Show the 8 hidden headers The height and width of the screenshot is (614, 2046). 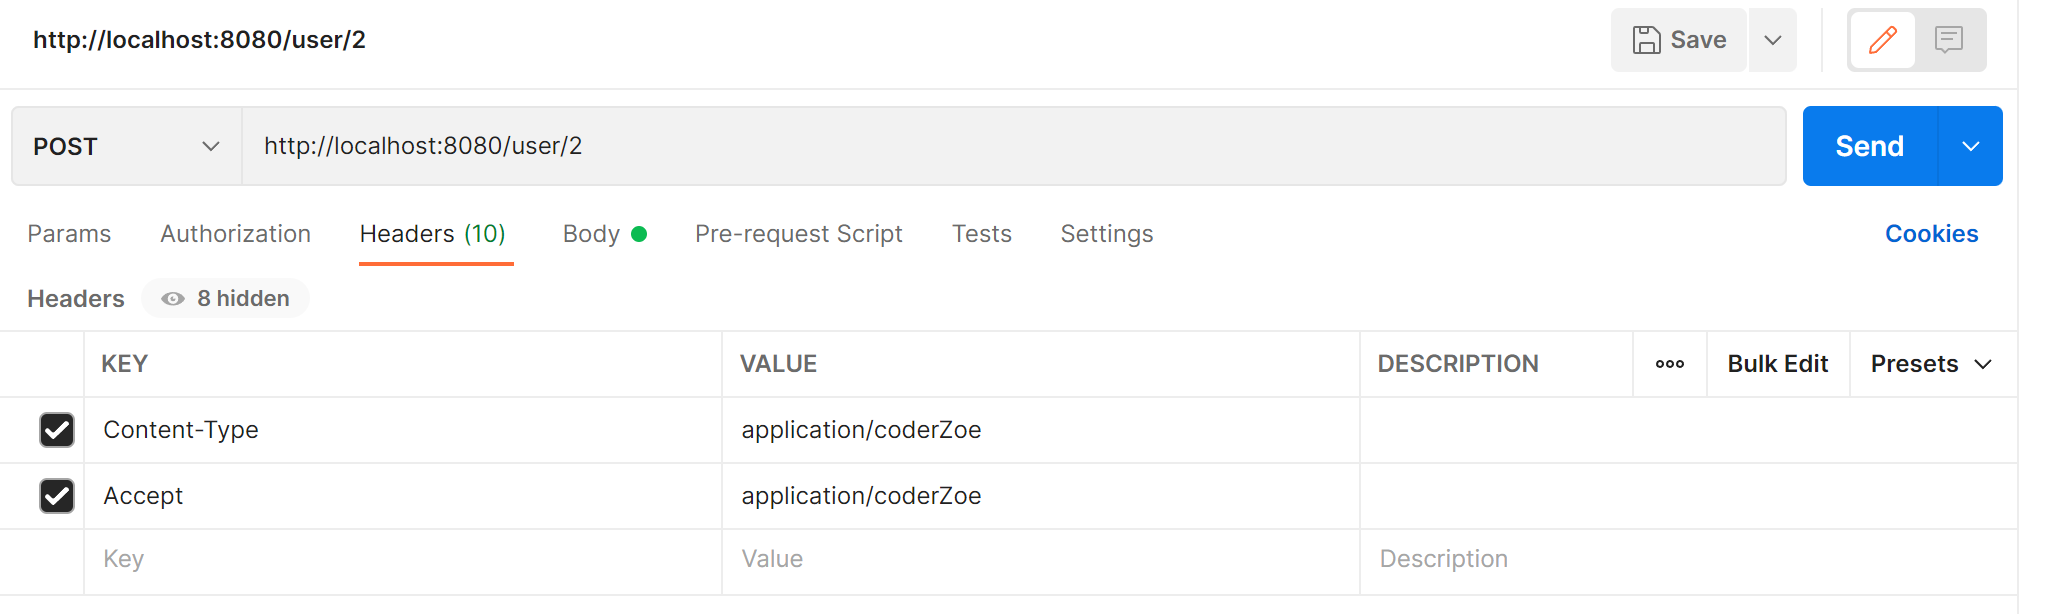[x=226, y=299]
